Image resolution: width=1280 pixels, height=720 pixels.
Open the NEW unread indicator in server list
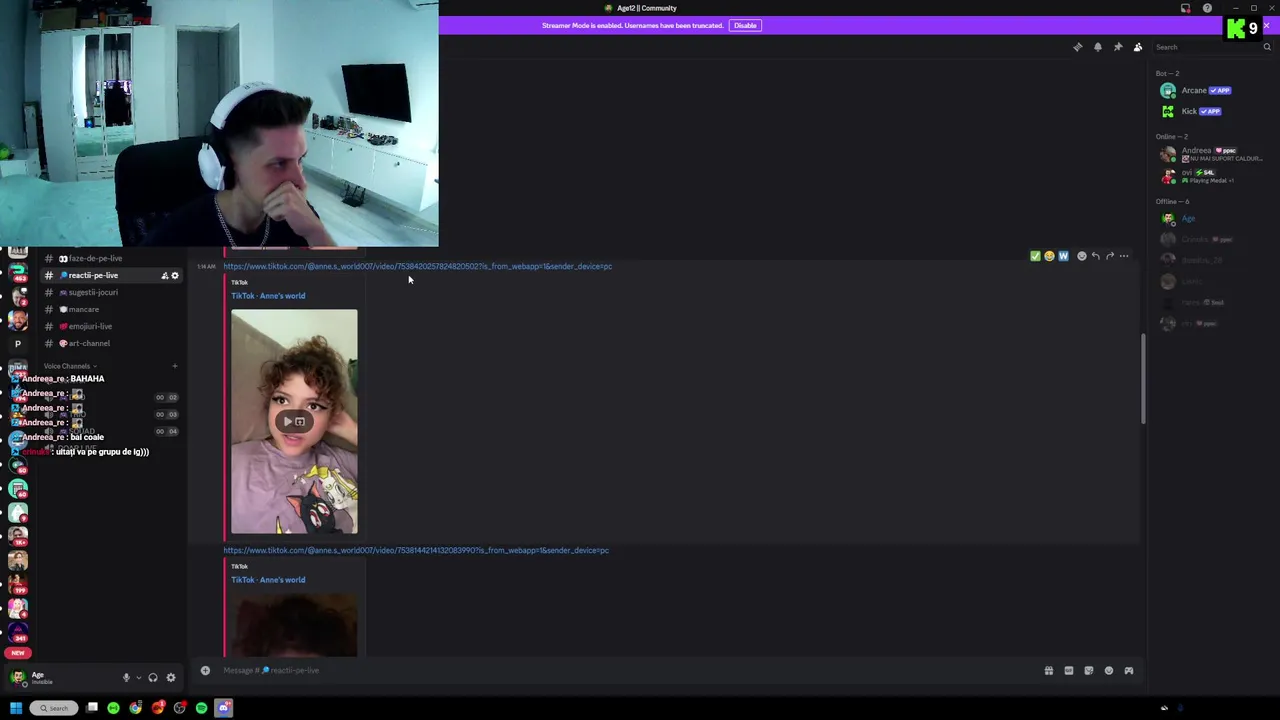click(x=17, y=653)
